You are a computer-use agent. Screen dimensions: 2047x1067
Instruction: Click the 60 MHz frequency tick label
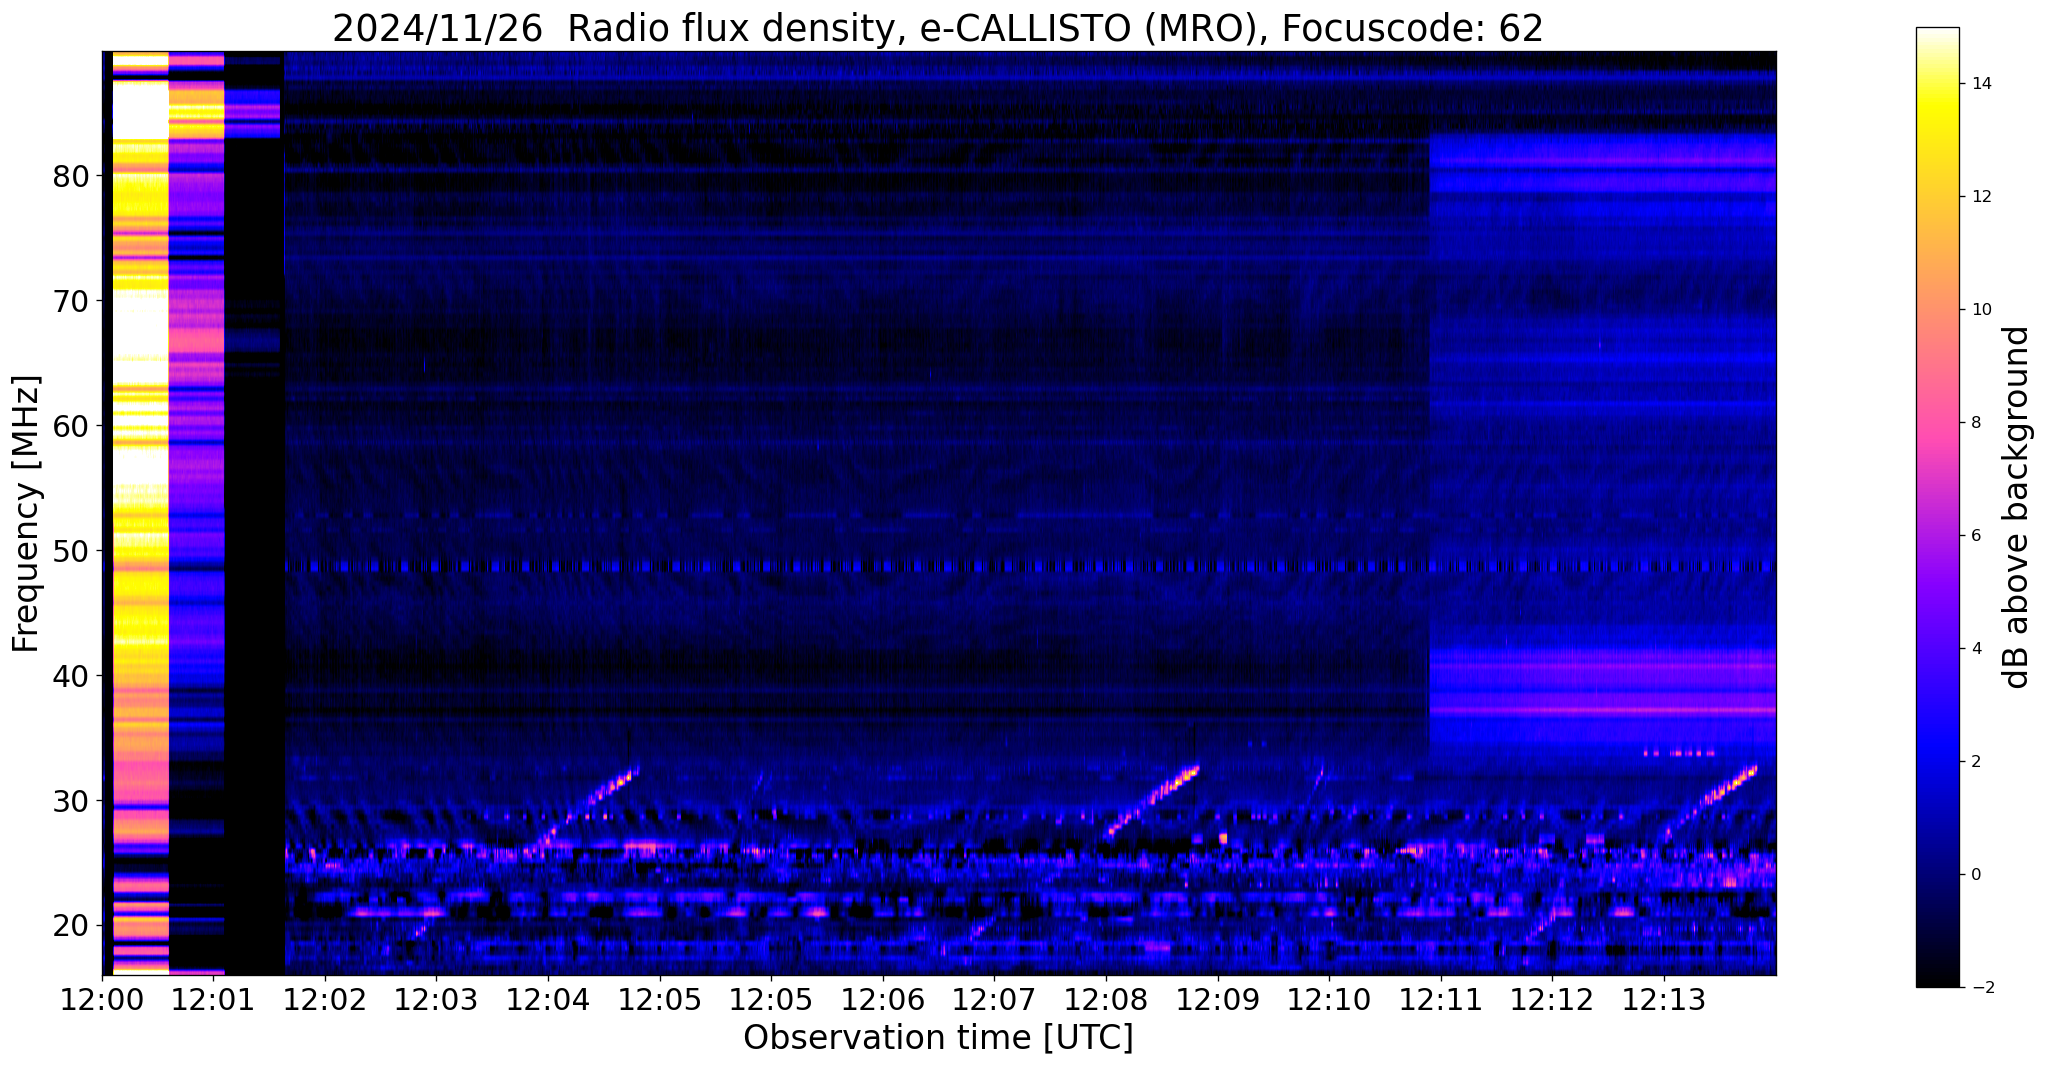point(71,426)
